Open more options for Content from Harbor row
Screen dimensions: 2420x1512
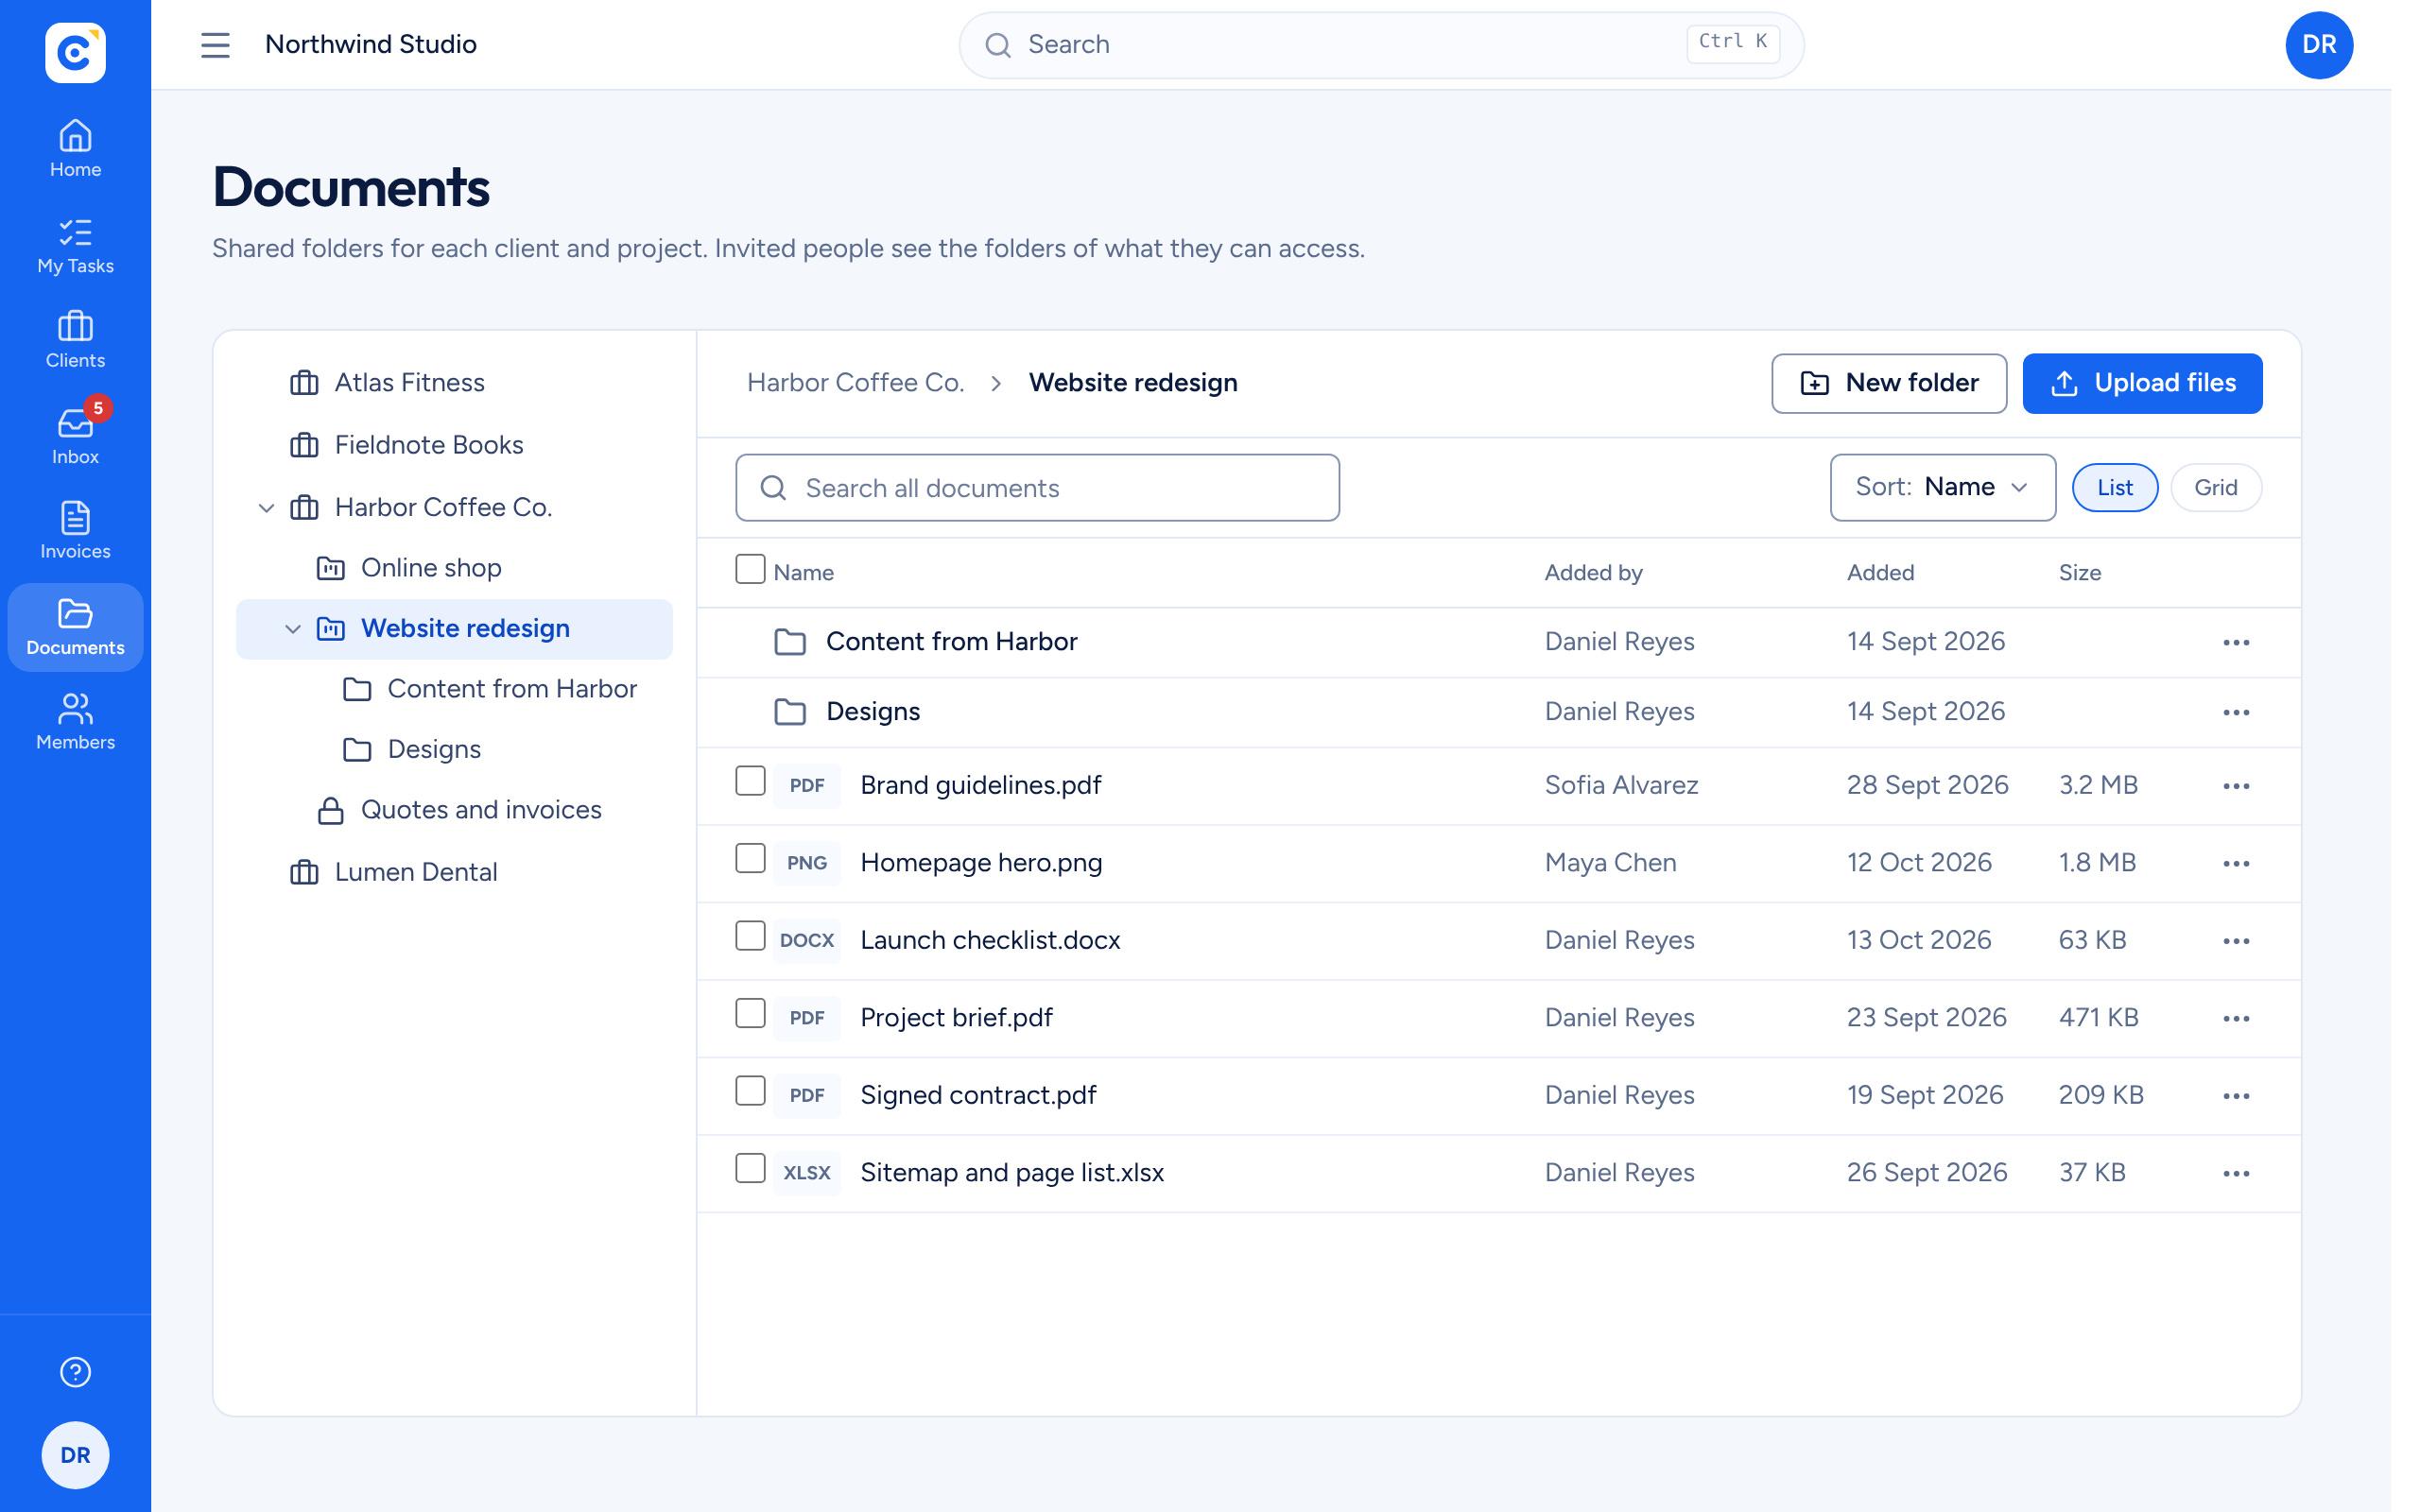pyautogui.click(x=2236, y=643)
